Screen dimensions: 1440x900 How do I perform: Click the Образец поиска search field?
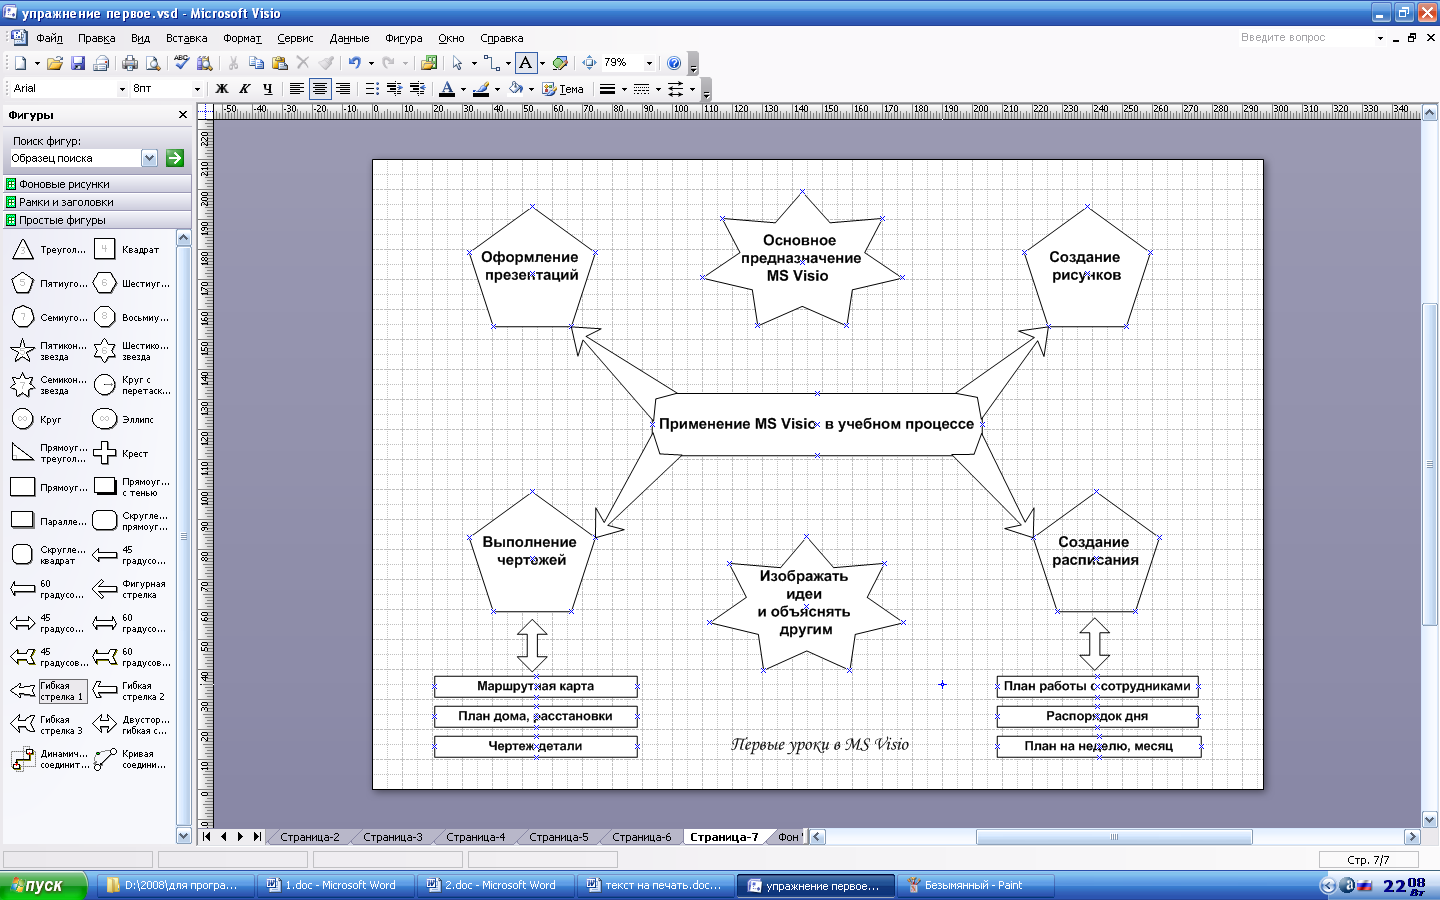click(x=75, y=158)
